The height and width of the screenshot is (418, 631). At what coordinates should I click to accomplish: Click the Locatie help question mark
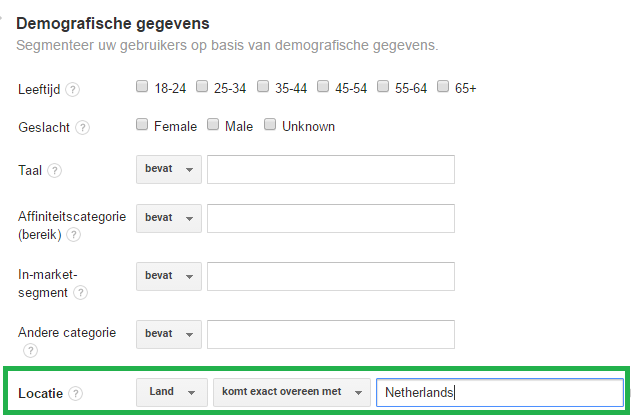[75, 393]
